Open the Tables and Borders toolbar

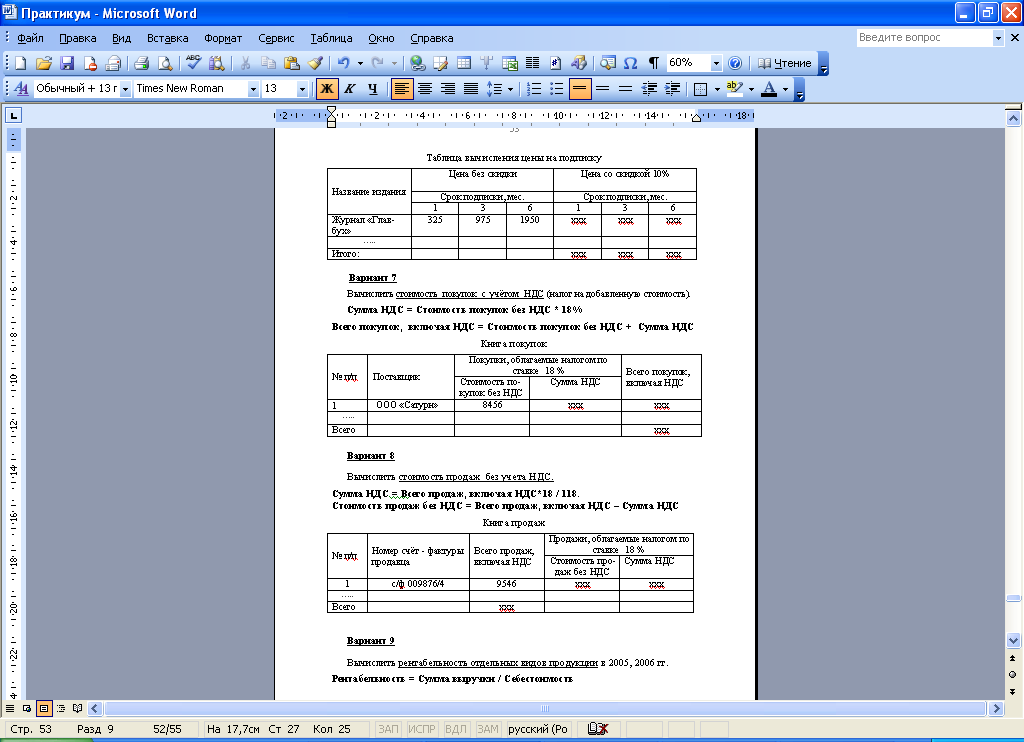[441, 63]
